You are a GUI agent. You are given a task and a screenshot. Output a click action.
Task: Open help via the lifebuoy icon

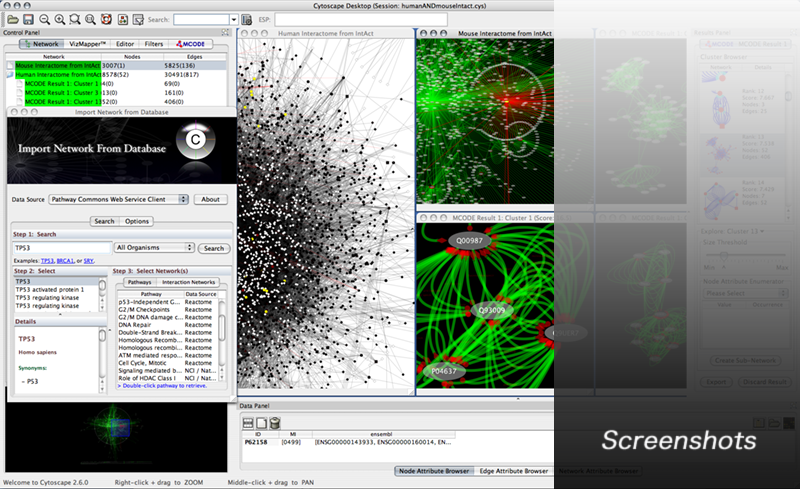[x=106, y=19]
